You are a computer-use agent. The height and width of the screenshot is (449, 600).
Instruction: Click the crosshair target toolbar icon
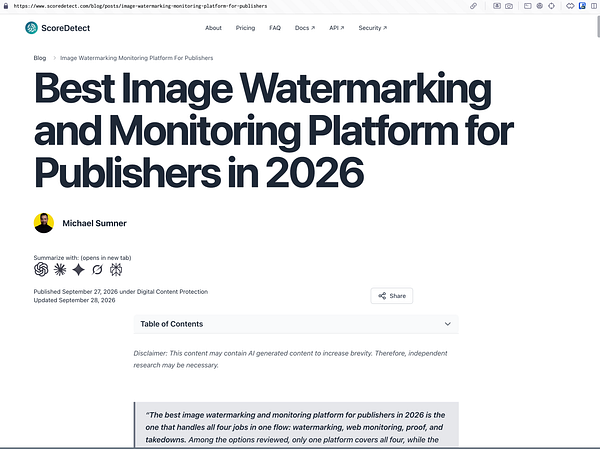tap(551, 6)
